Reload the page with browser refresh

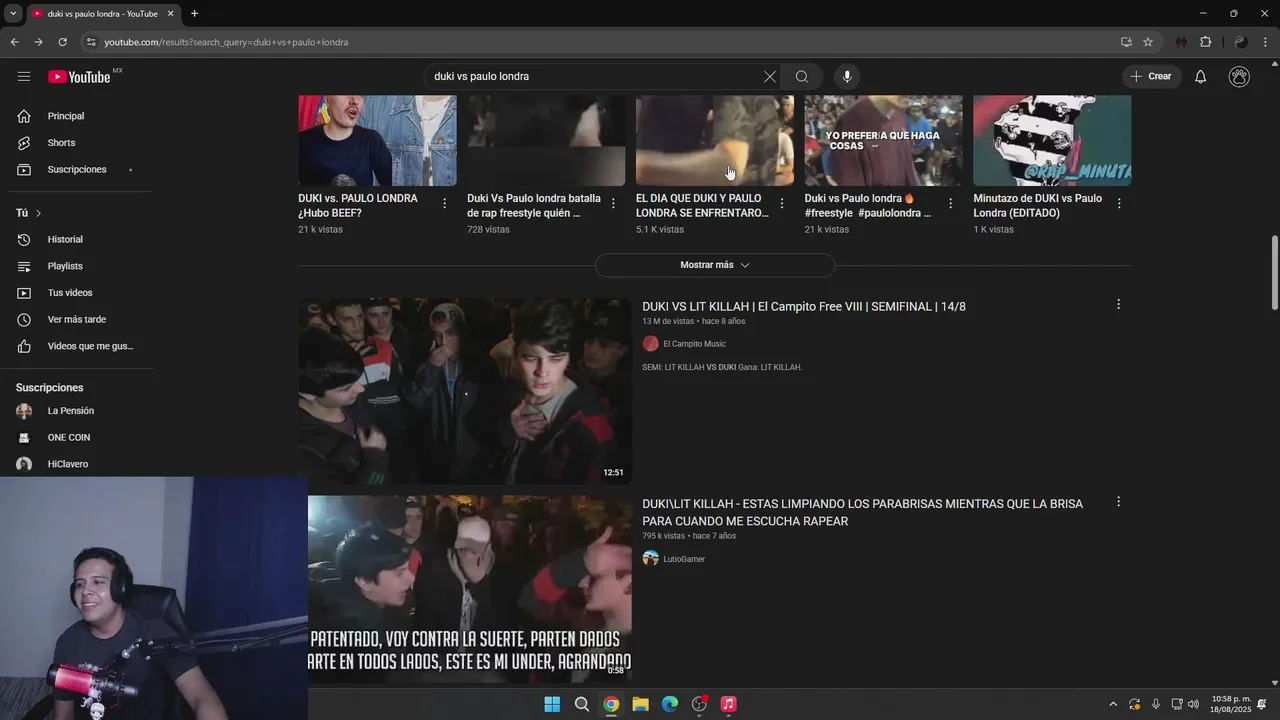(x=62, y=42)
